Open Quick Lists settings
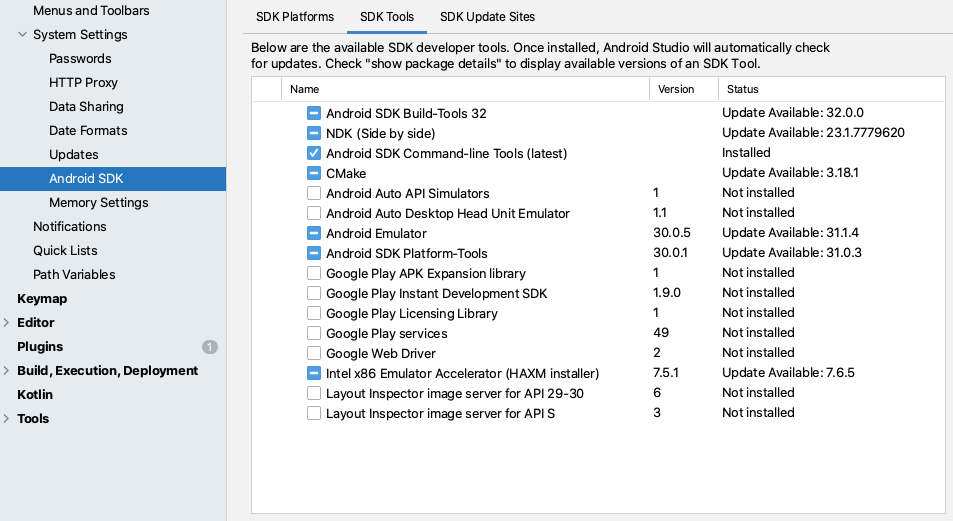The image size is (953, 521). click(x=65, y=250)
